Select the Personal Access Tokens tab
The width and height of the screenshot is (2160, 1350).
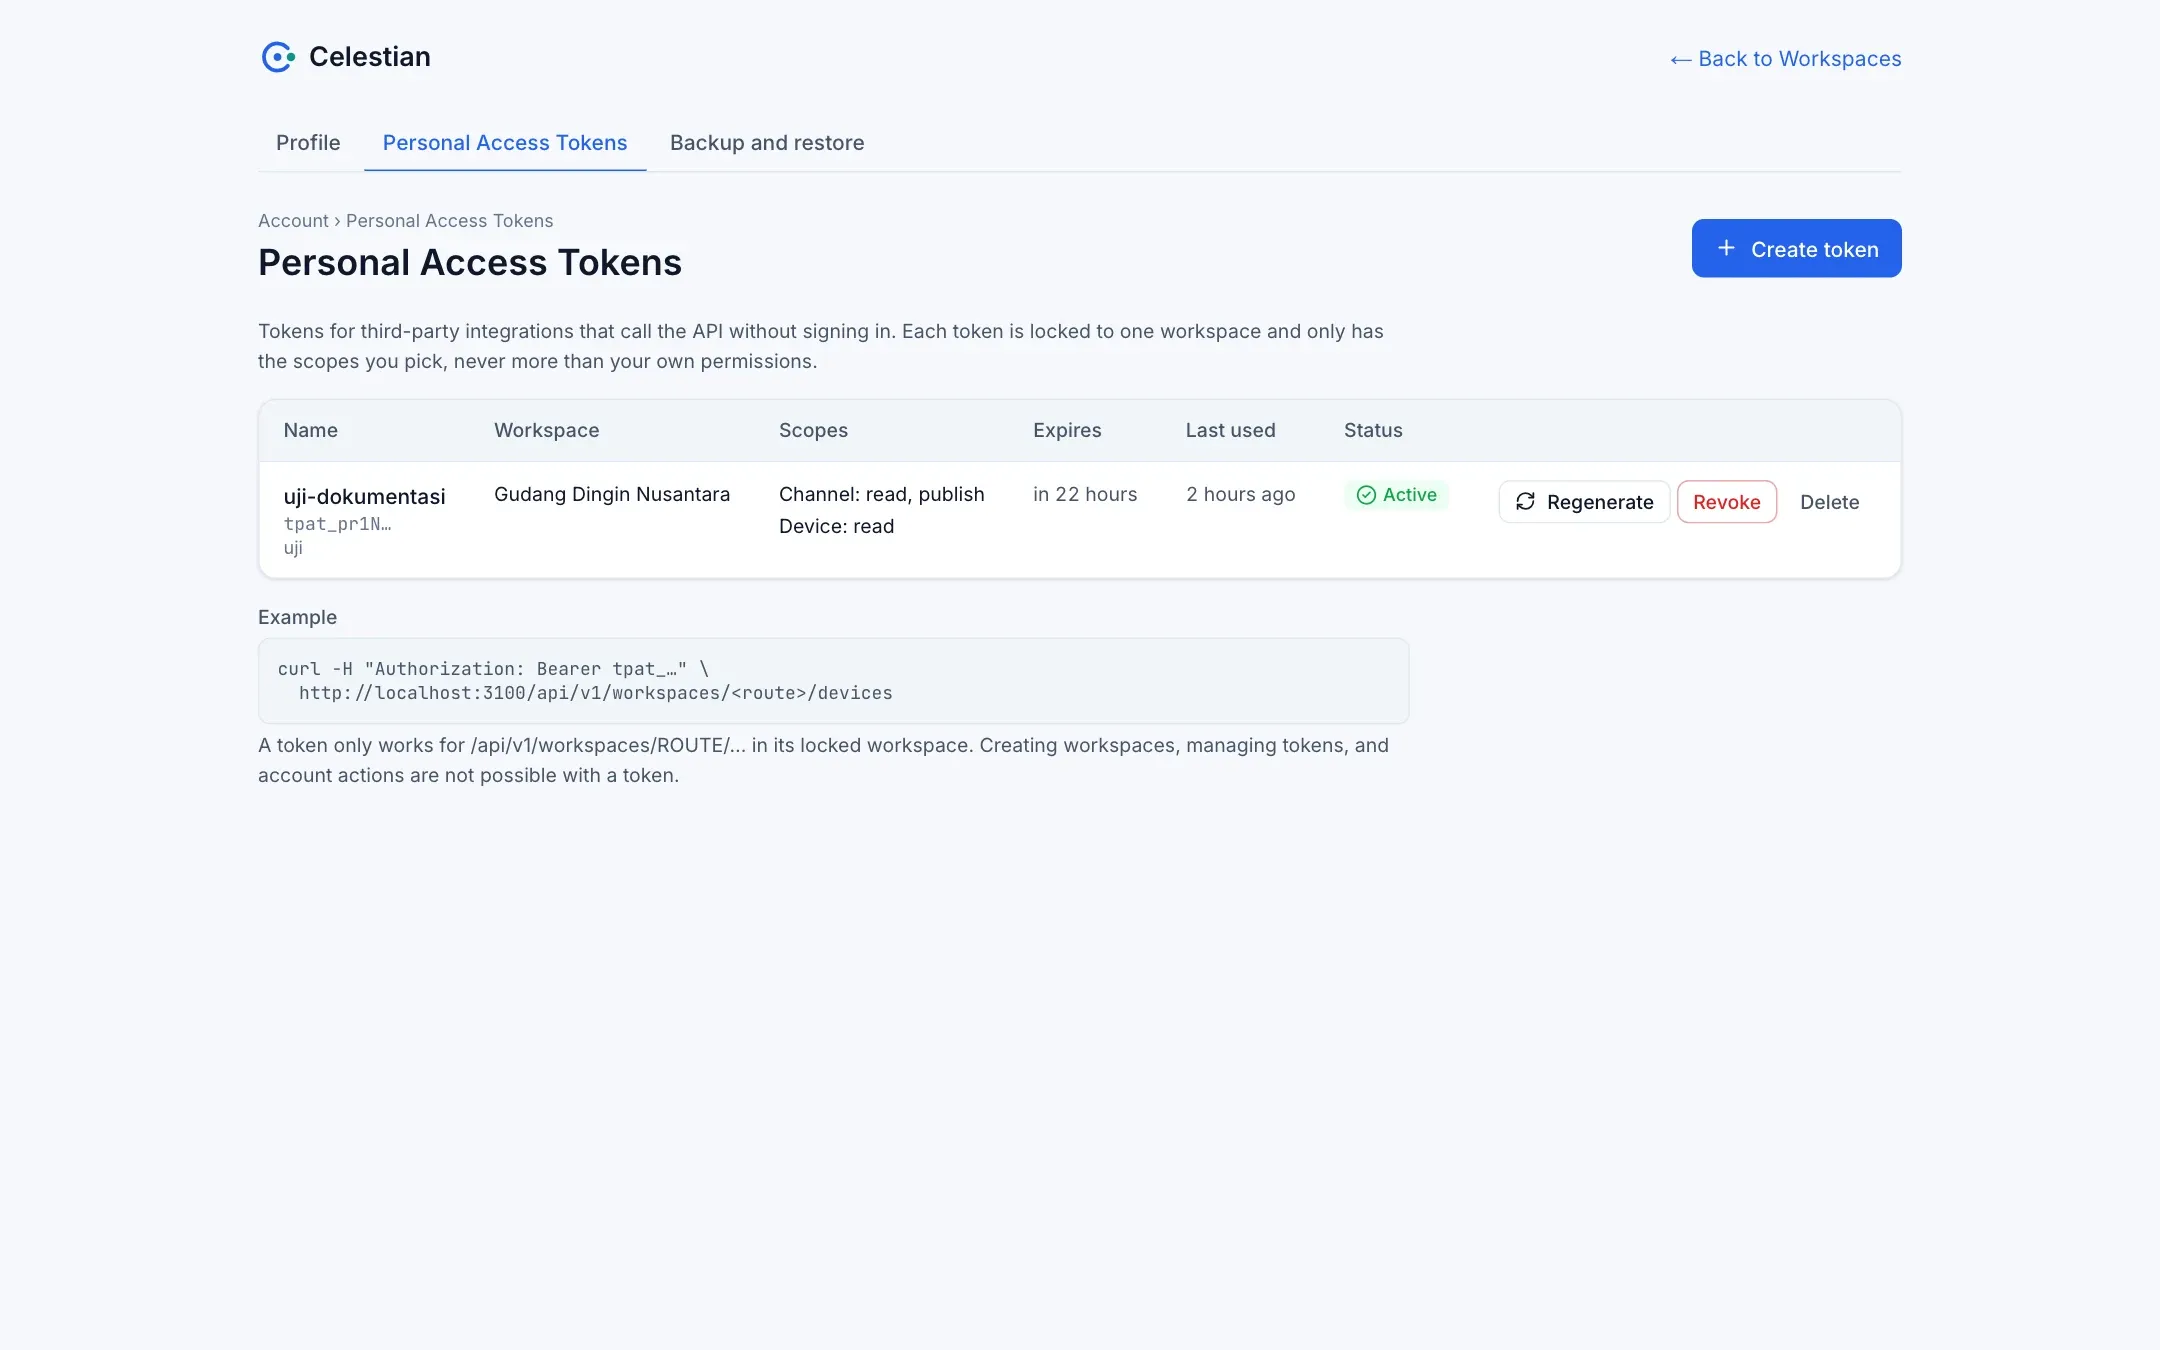point(505,143)
